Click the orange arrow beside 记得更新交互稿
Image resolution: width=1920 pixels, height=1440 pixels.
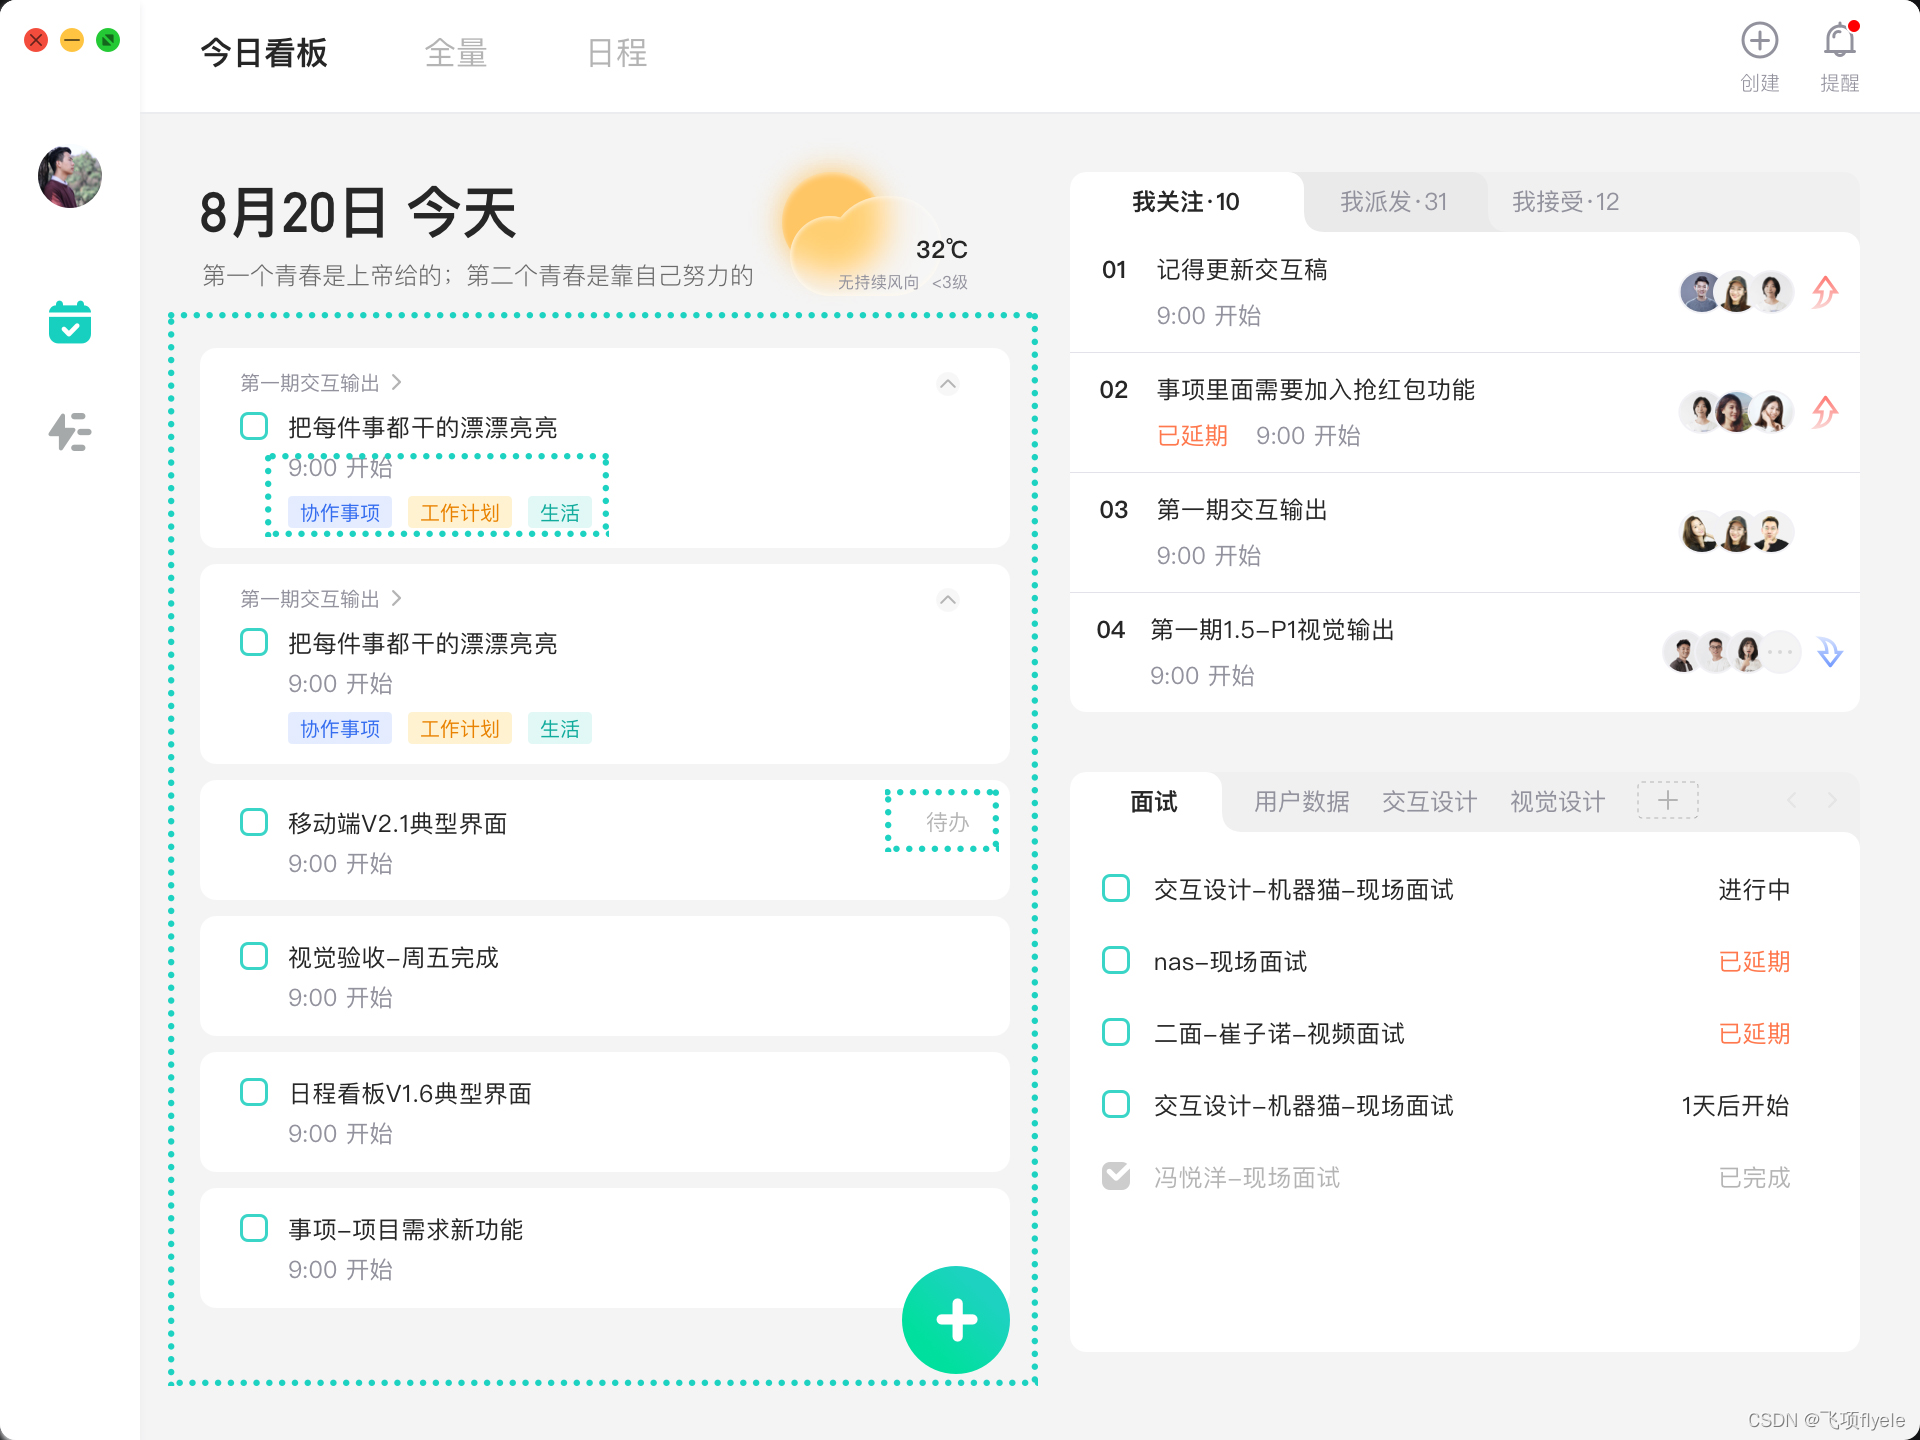[x=1823, y=291]
